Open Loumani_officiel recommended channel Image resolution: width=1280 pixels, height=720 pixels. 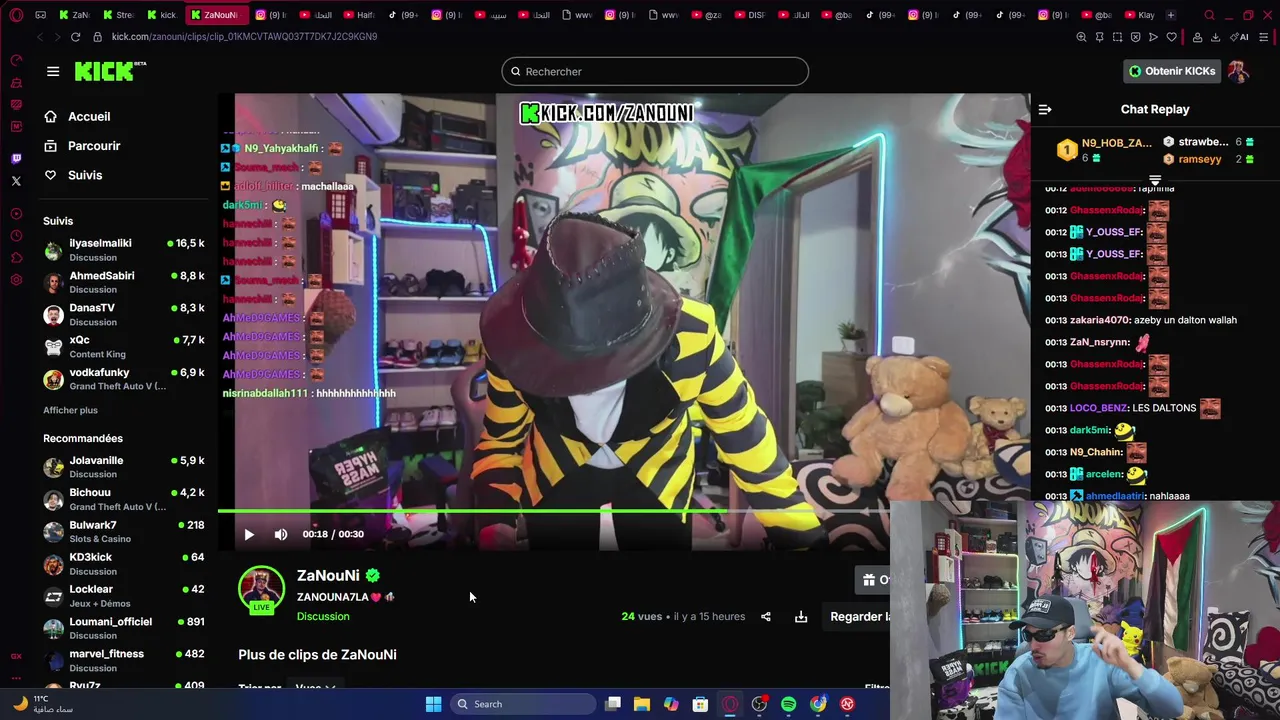pyautogui.click(x=124, y=628)
